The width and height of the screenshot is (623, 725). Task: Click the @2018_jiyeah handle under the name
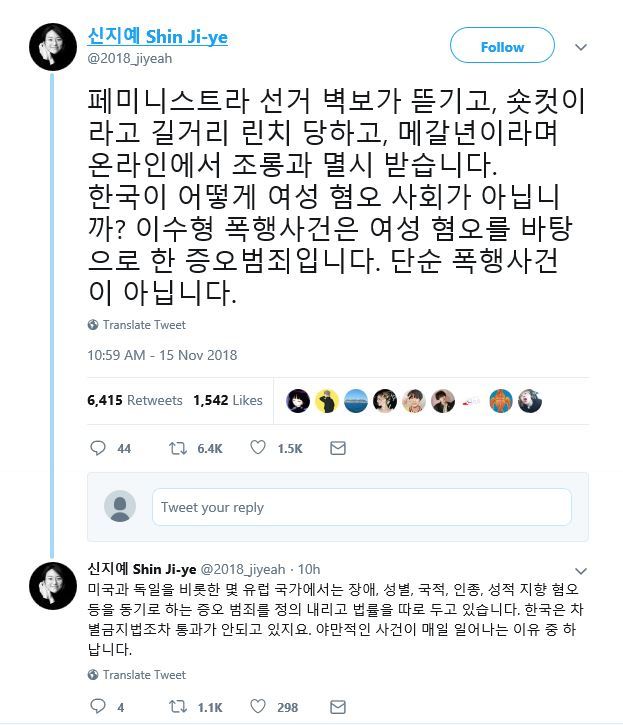tap(130, 58)
